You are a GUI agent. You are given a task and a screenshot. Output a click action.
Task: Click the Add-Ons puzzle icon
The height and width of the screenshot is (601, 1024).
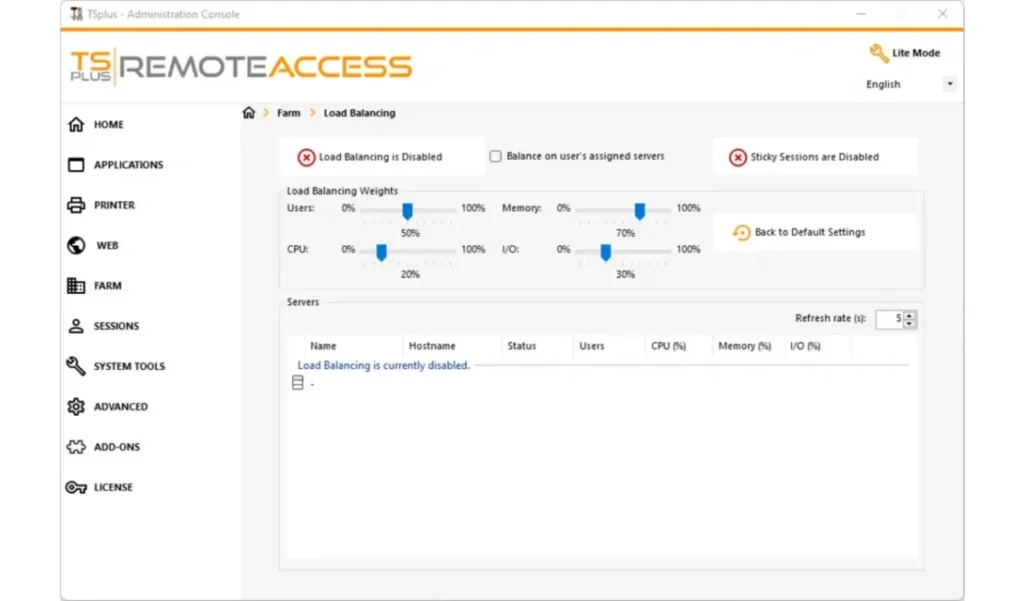click(x=76, y=447)
